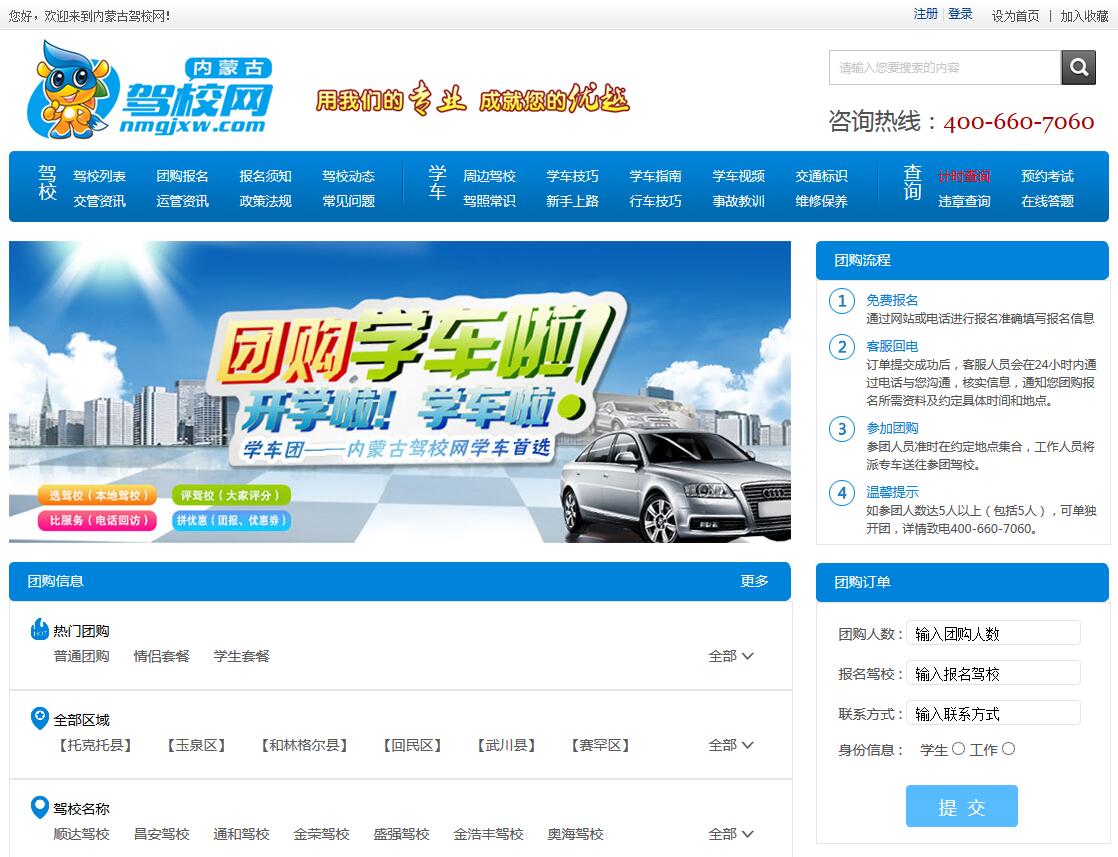
Task: Click step 3 circle icon for 参加团购
Action: click(842, 429)
